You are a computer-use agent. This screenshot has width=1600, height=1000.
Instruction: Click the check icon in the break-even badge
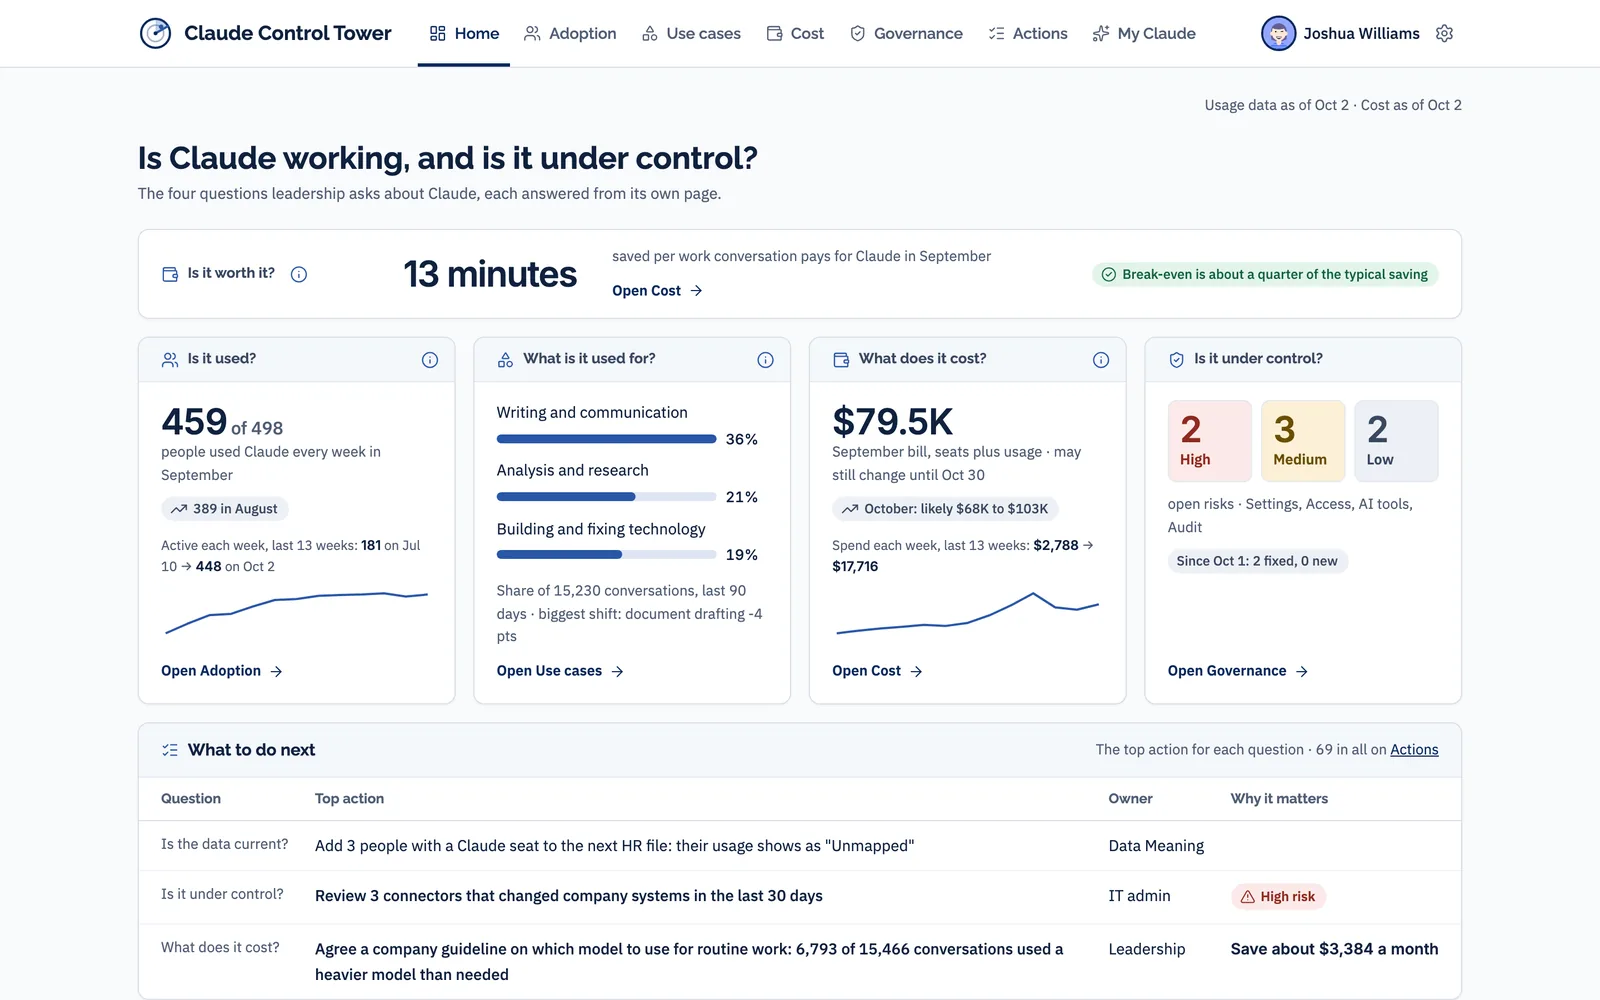(1109, 274)
